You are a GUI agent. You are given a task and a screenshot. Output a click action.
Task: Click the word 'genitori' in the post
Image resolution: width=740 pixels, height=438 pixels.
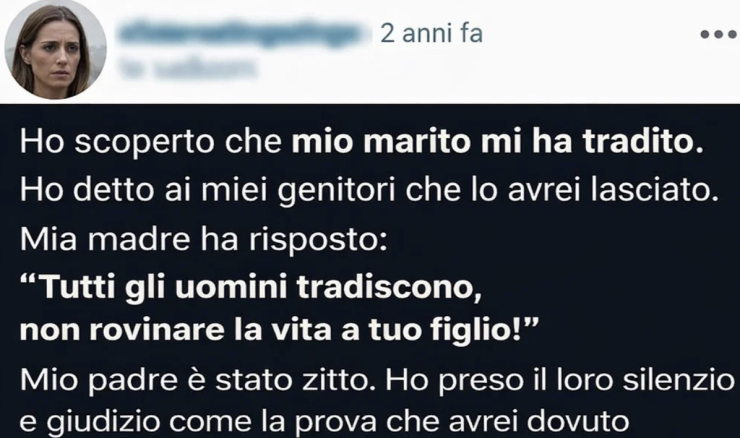tap(336, 191)
